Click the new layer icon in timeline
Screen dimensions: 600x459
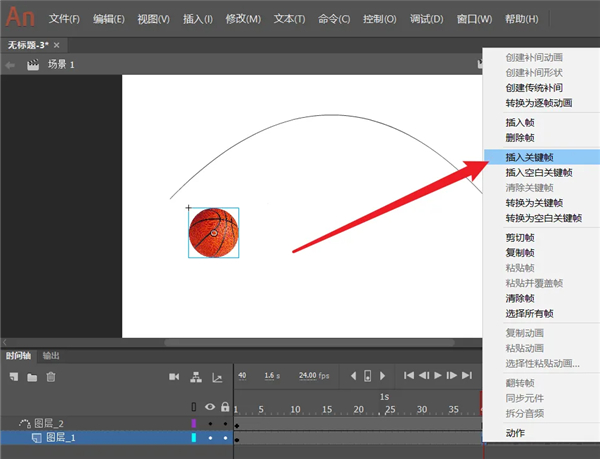coord(14,376)
